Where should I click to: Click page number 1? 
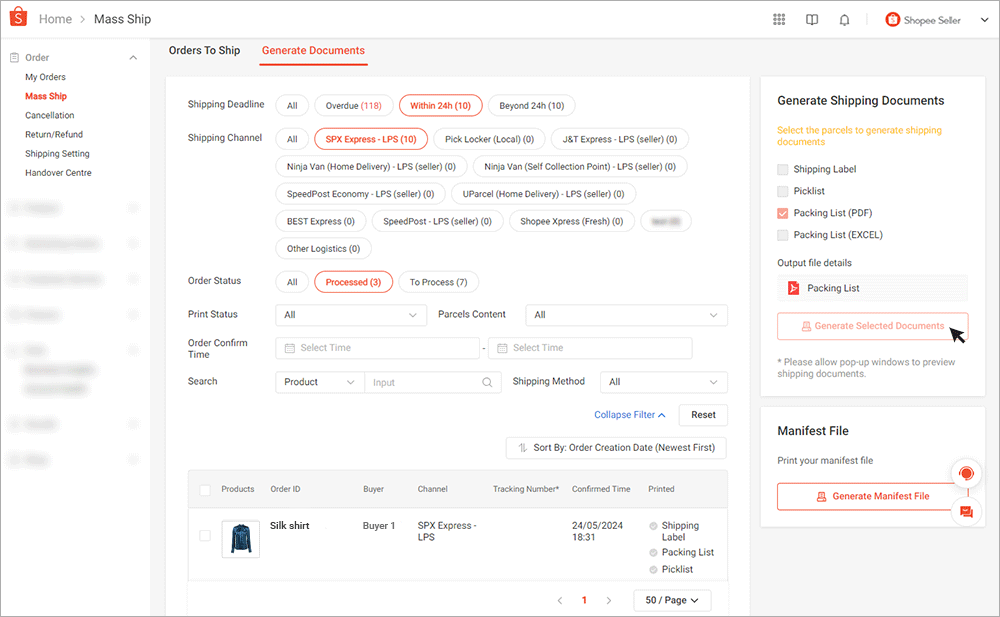tap(584, 600)
